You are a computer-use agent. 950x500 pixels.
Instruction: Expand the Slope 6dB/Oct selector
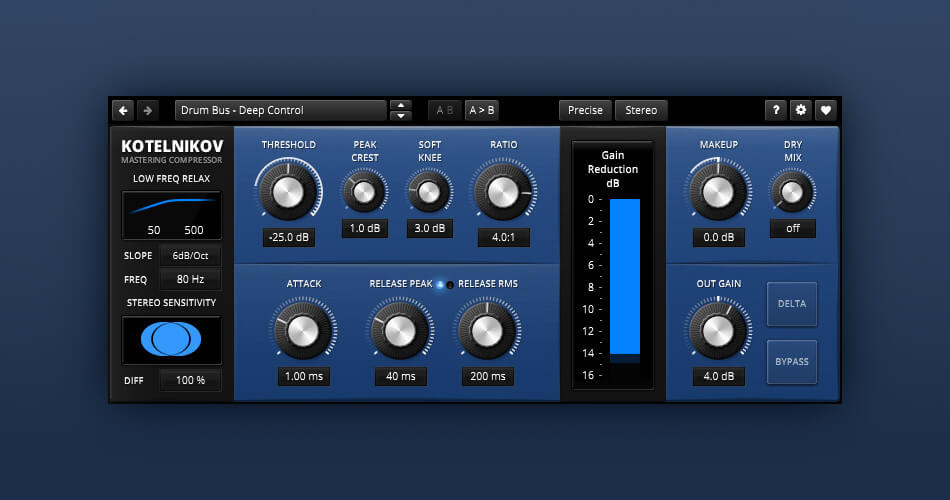tap(190, 255)
